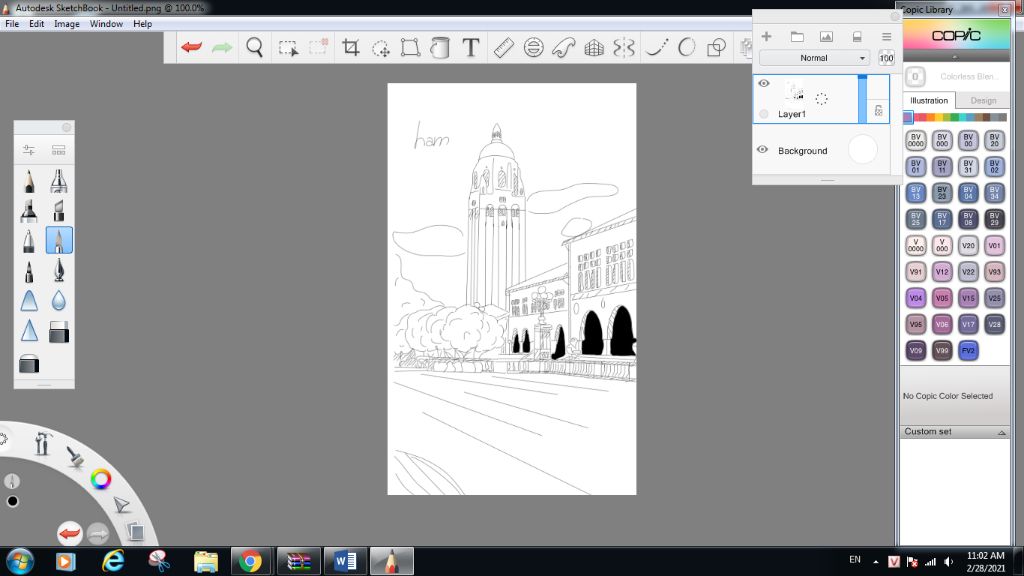Add a new layer with plus icon

[x=766, y=37]
